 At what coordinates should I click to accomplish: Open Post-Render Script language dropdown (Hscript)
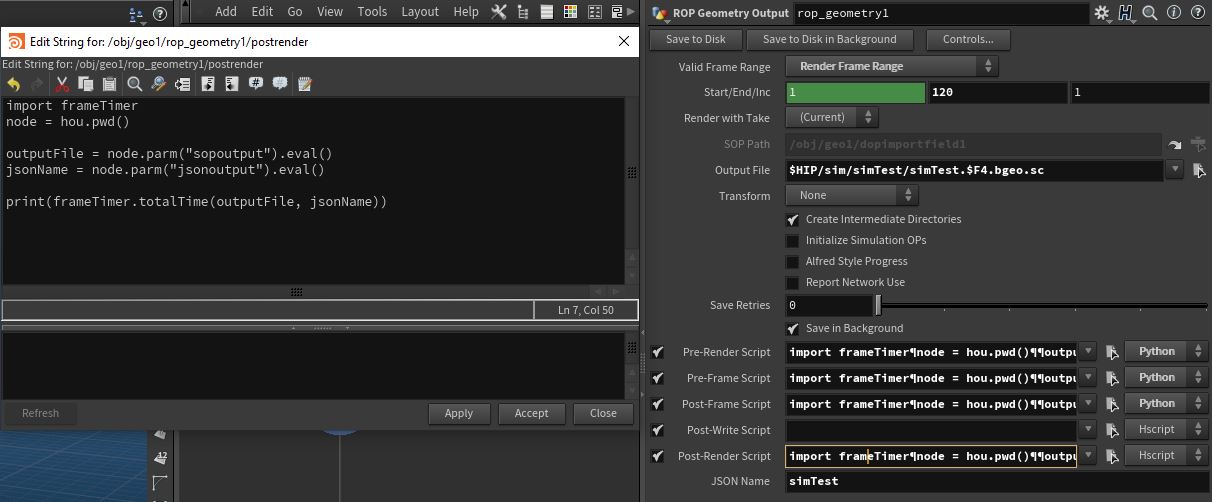tap(1167, 456)
